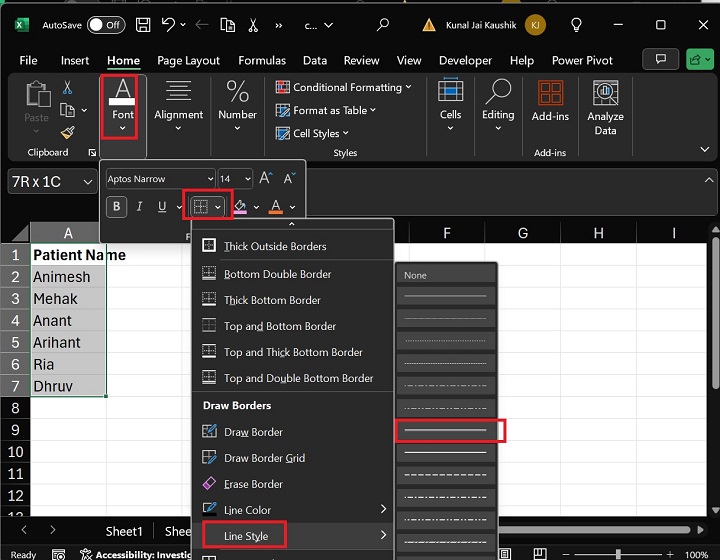Click the Increase Font Size icon
720x560 pixels.
(x=266, y=179)
